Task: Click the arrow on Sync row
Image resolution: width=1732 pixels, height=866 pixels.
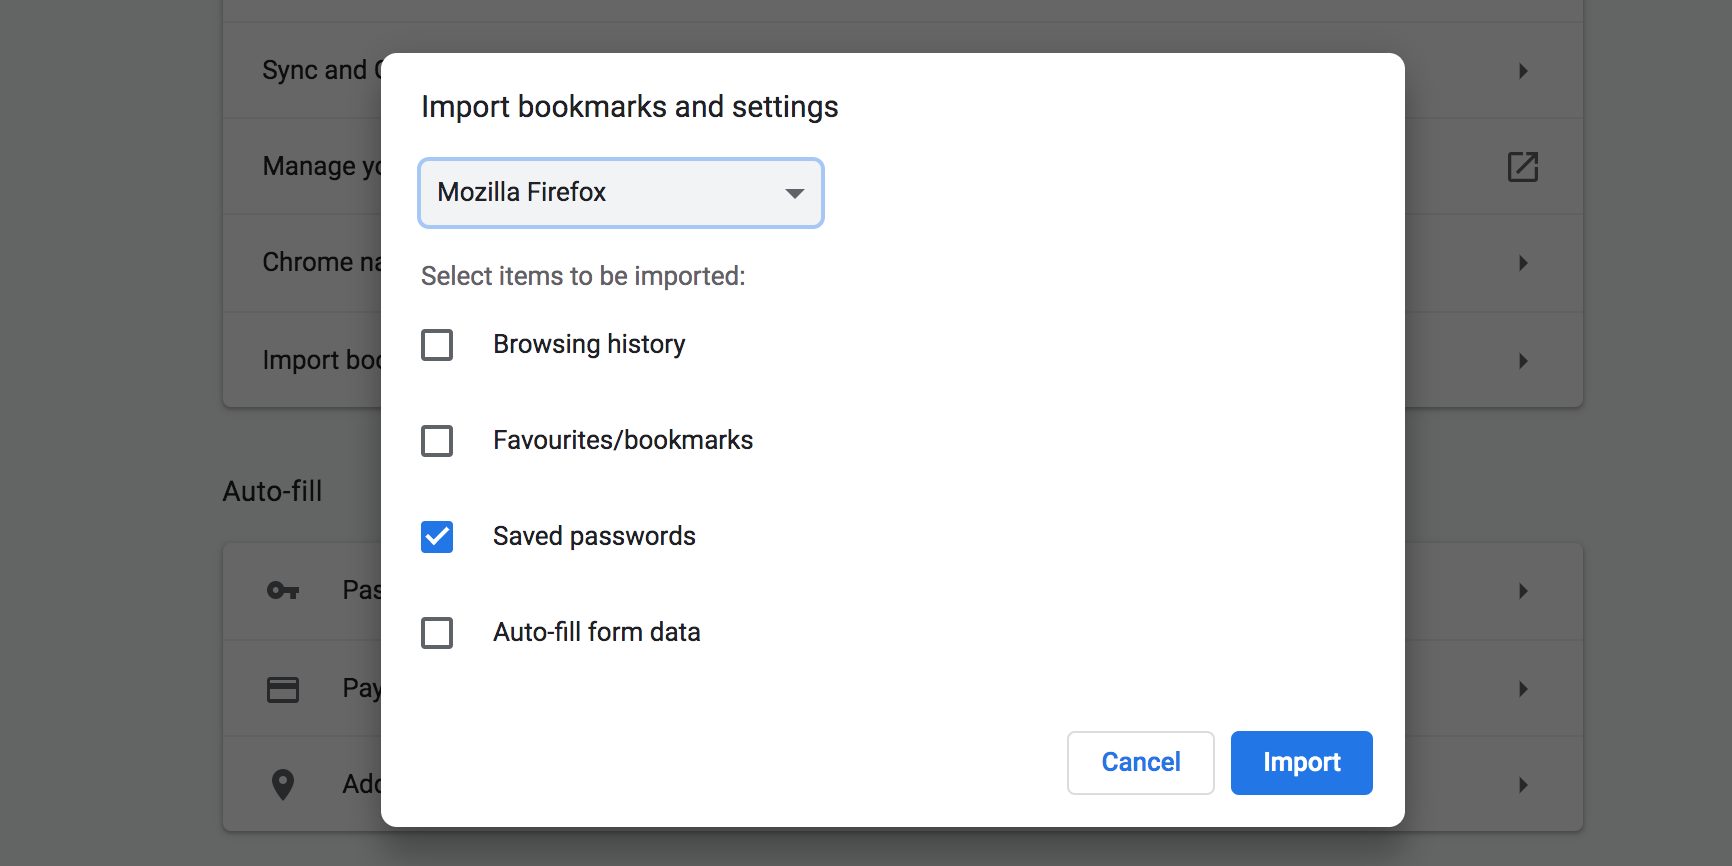Action: [1522, 71]
